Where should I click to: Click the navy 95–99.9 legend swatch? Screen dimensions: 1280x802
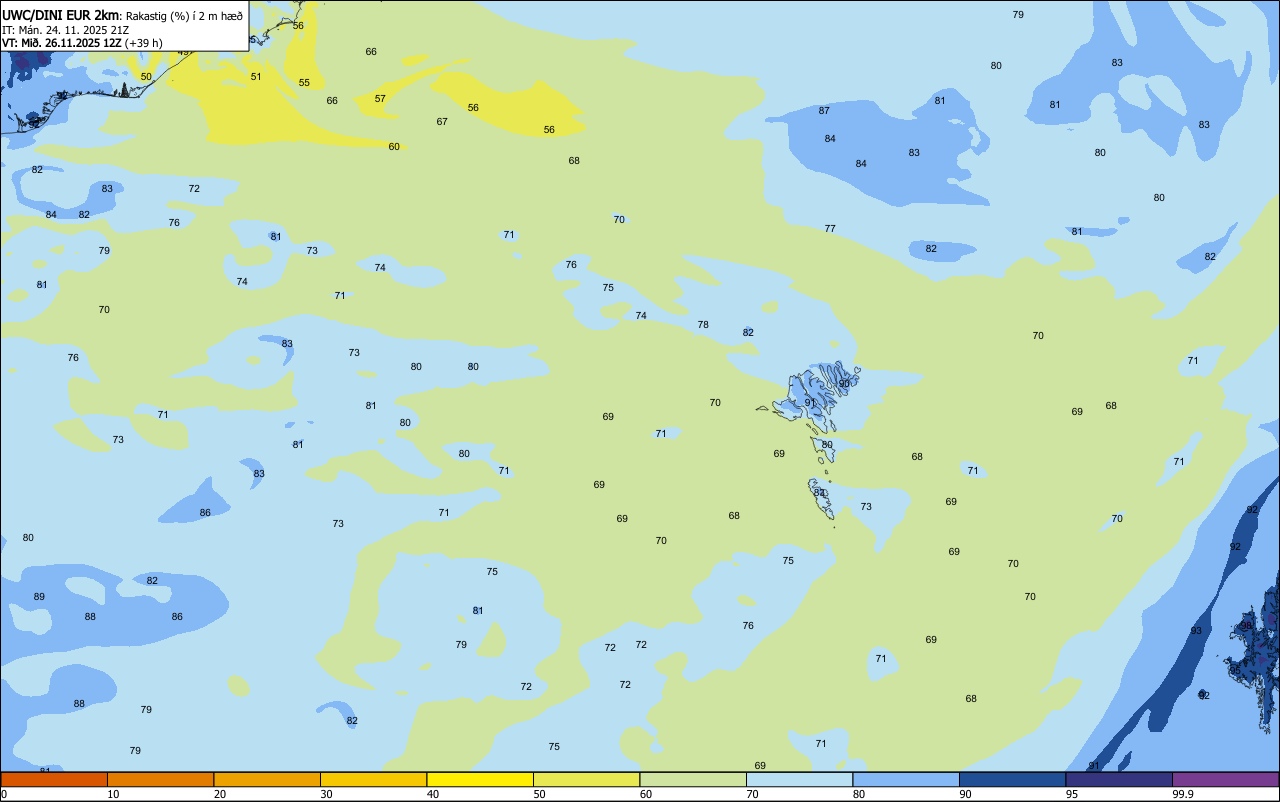(x=1119, y=779)
